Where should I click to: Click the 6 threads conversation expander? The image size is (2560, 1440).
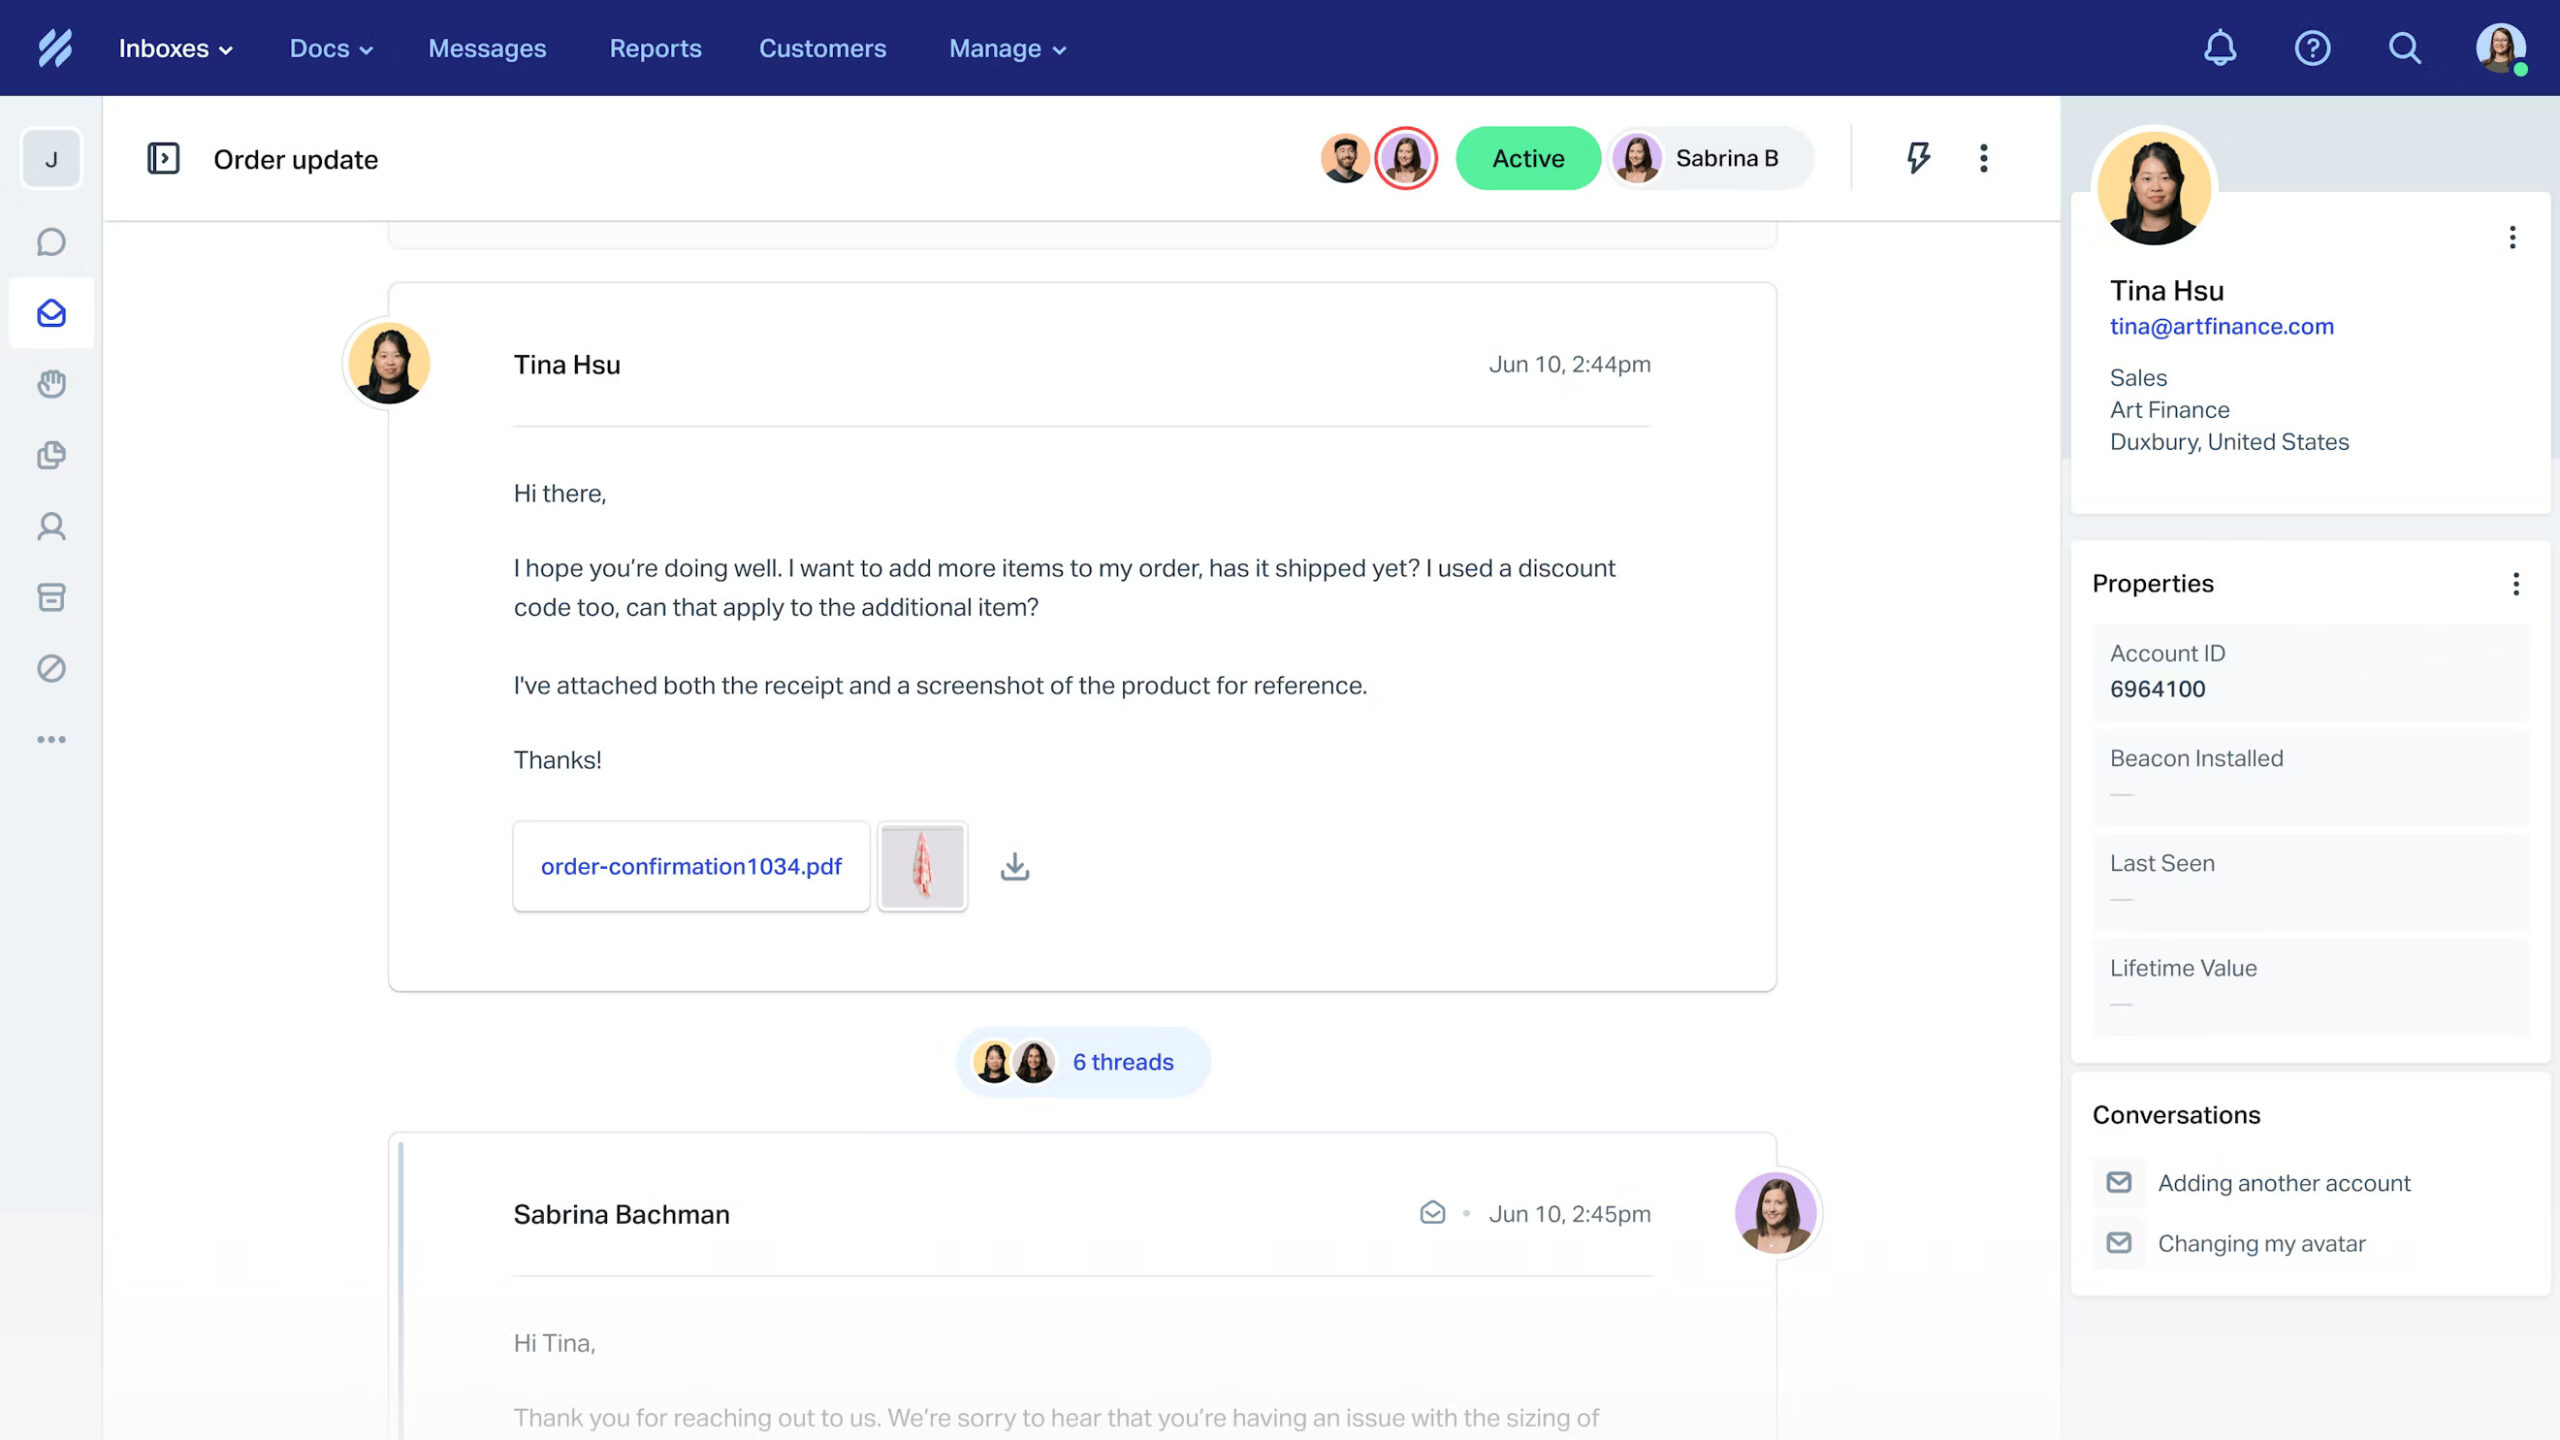coord(1083,1062)
